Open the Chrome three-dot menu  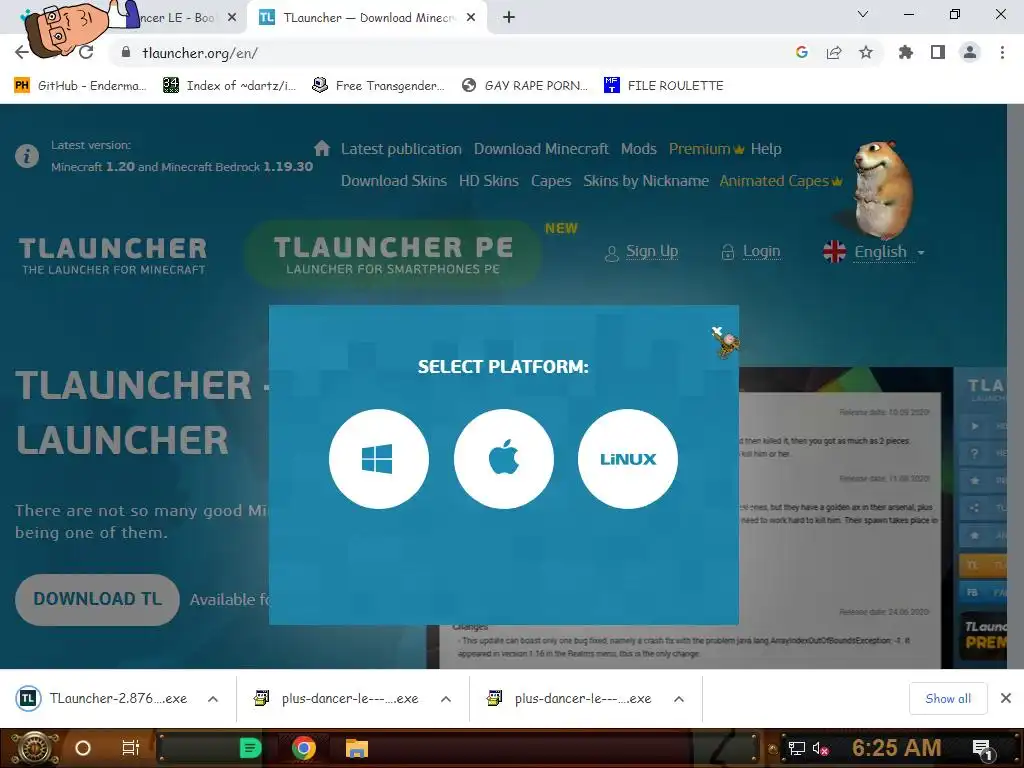pyautogui.click(x=1002, y=52)
